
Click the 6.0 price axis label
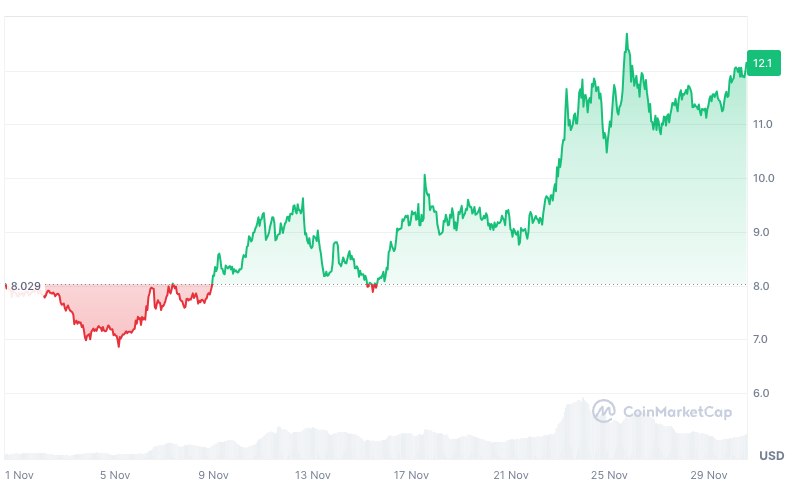(762, 394)
